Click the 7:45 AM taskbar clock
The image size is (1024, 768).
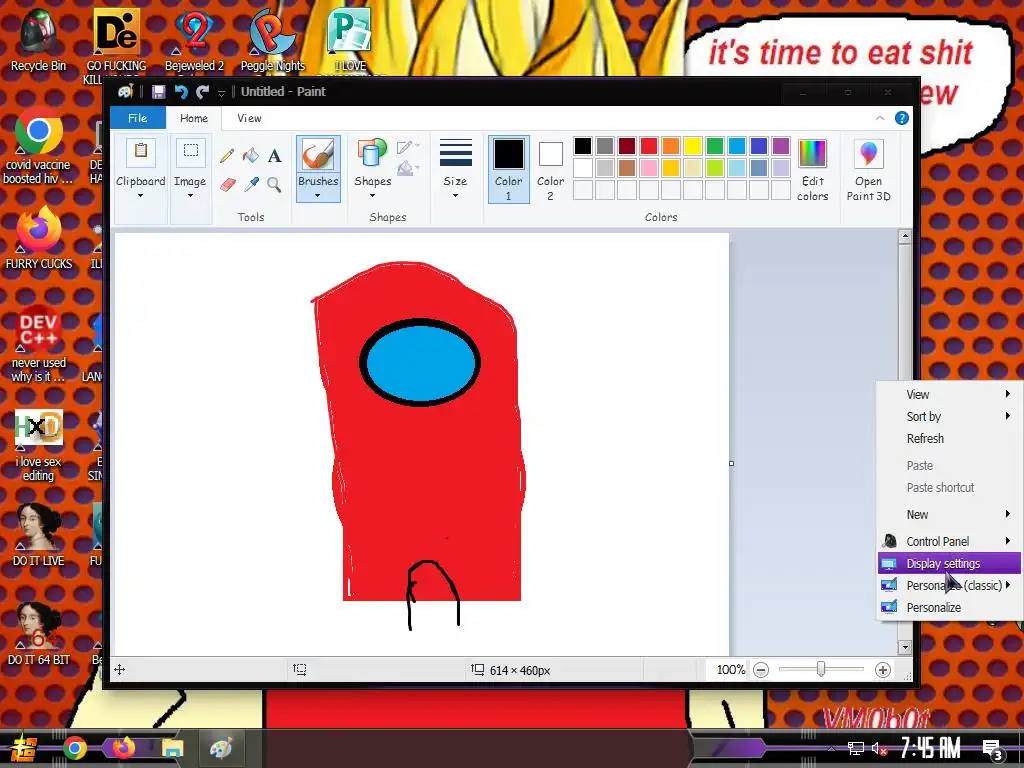pyautogui.click(x=931, y=748)
